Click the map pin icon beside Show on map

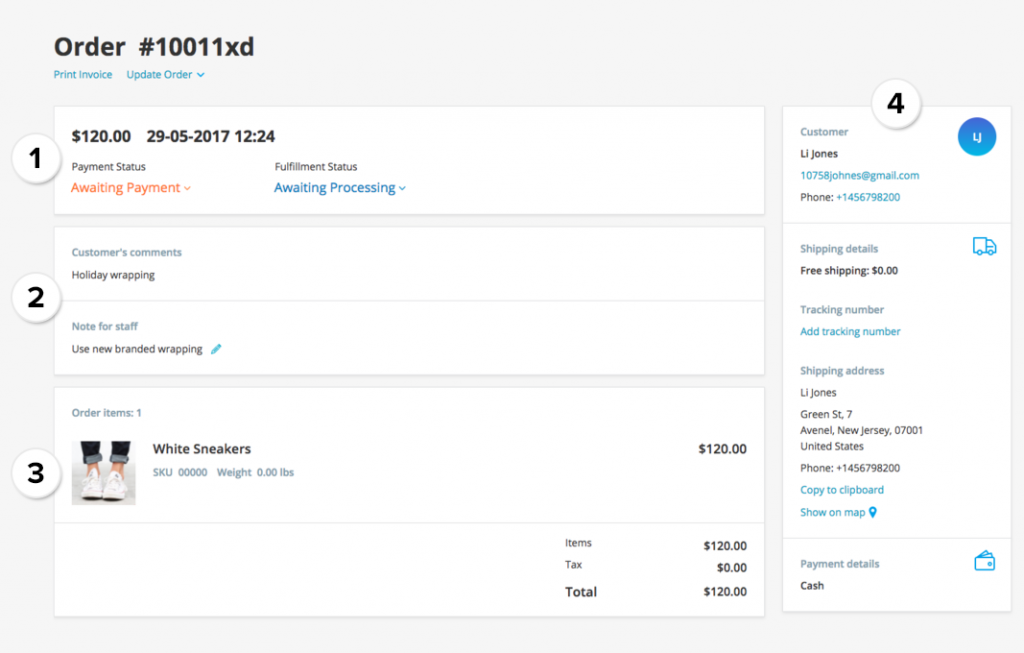[873, 512]
